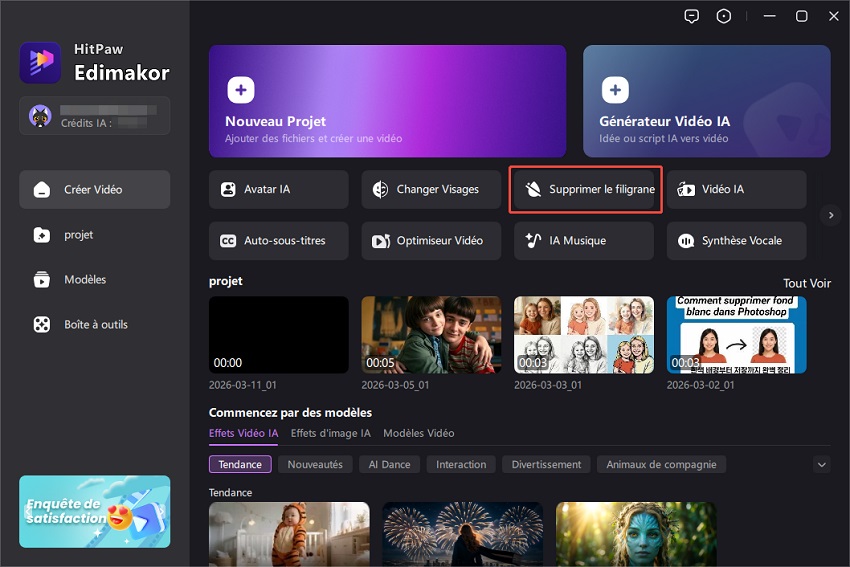Image resolution: width=850 pixels, height=567 pixels.
Task: Expand the effect category list chevron
Action: tap(822, 465)
